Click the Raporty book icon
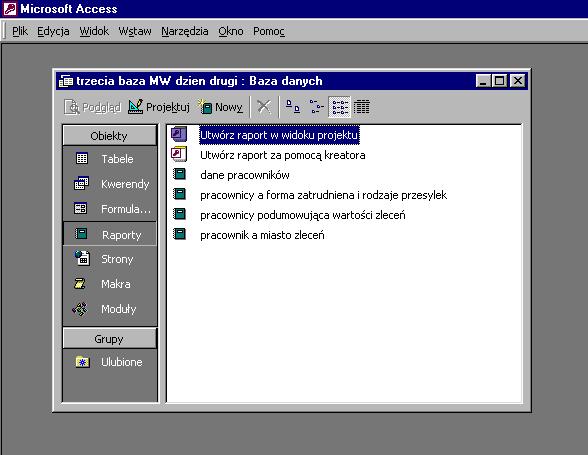Image resolution: width=588 pixels, height=455 pixels. click(81, 234)
